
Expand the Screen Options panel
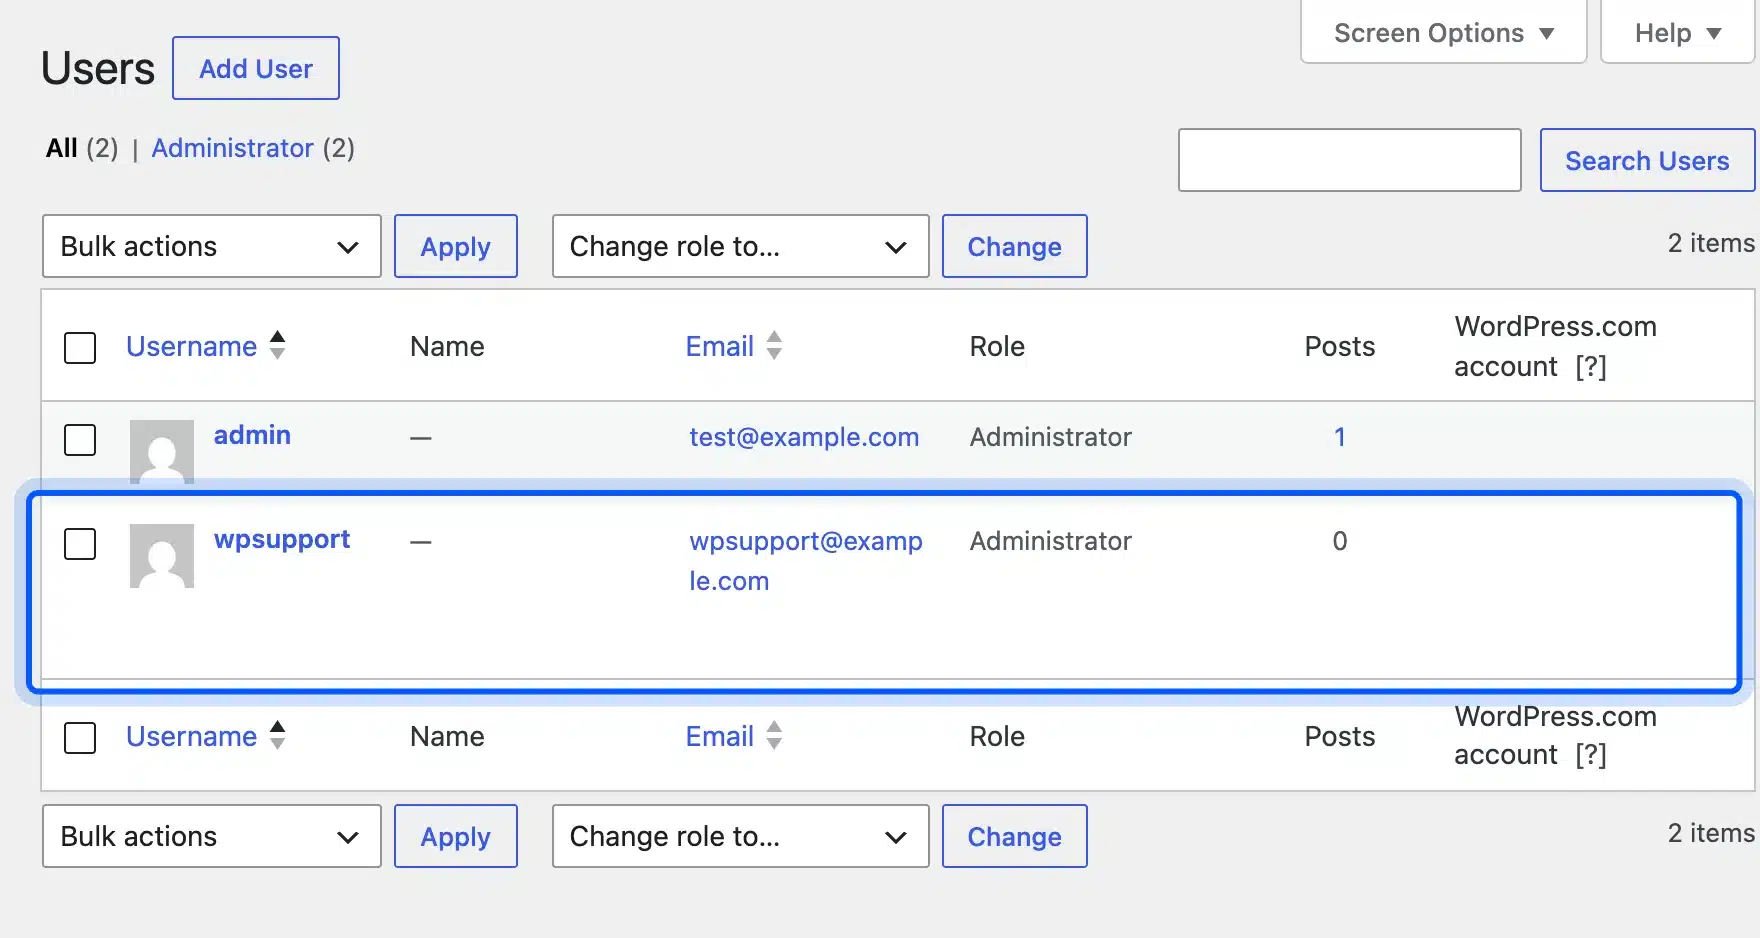click(x=1444, y=33)
